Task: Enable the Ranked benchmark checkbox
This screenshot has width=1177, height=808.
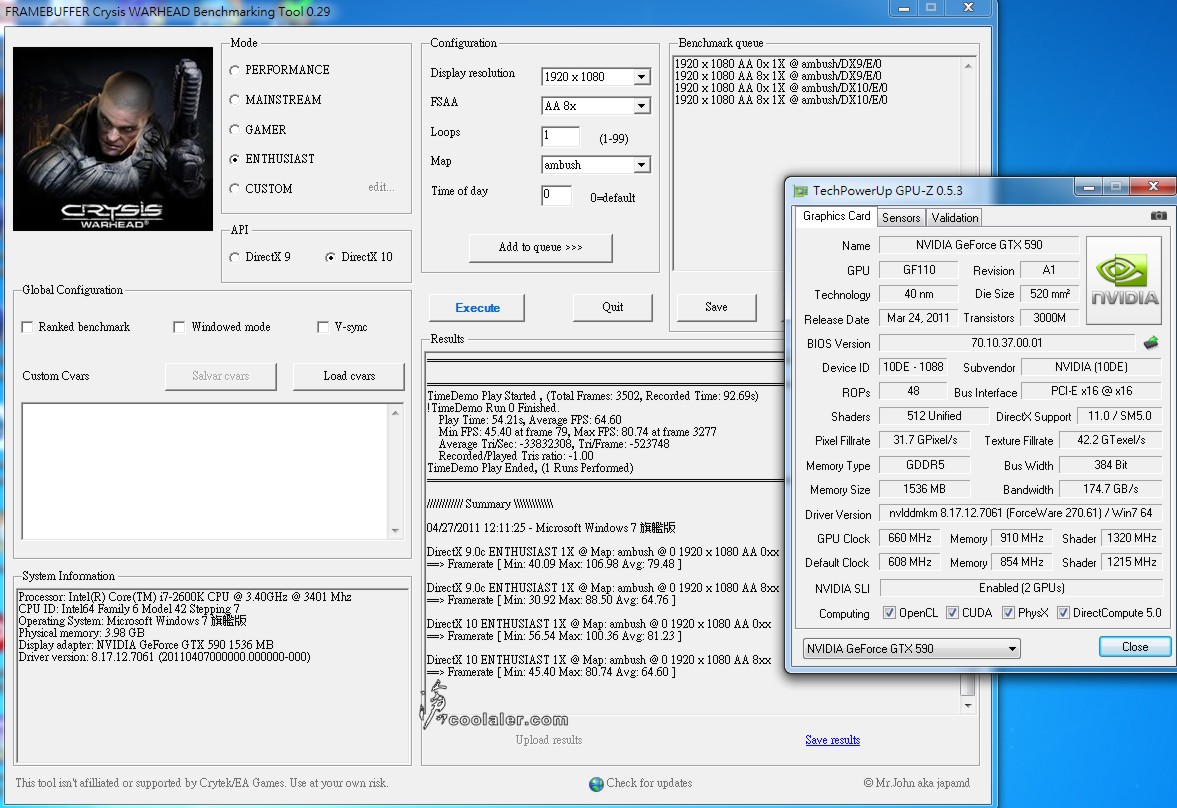Action: 28,327
